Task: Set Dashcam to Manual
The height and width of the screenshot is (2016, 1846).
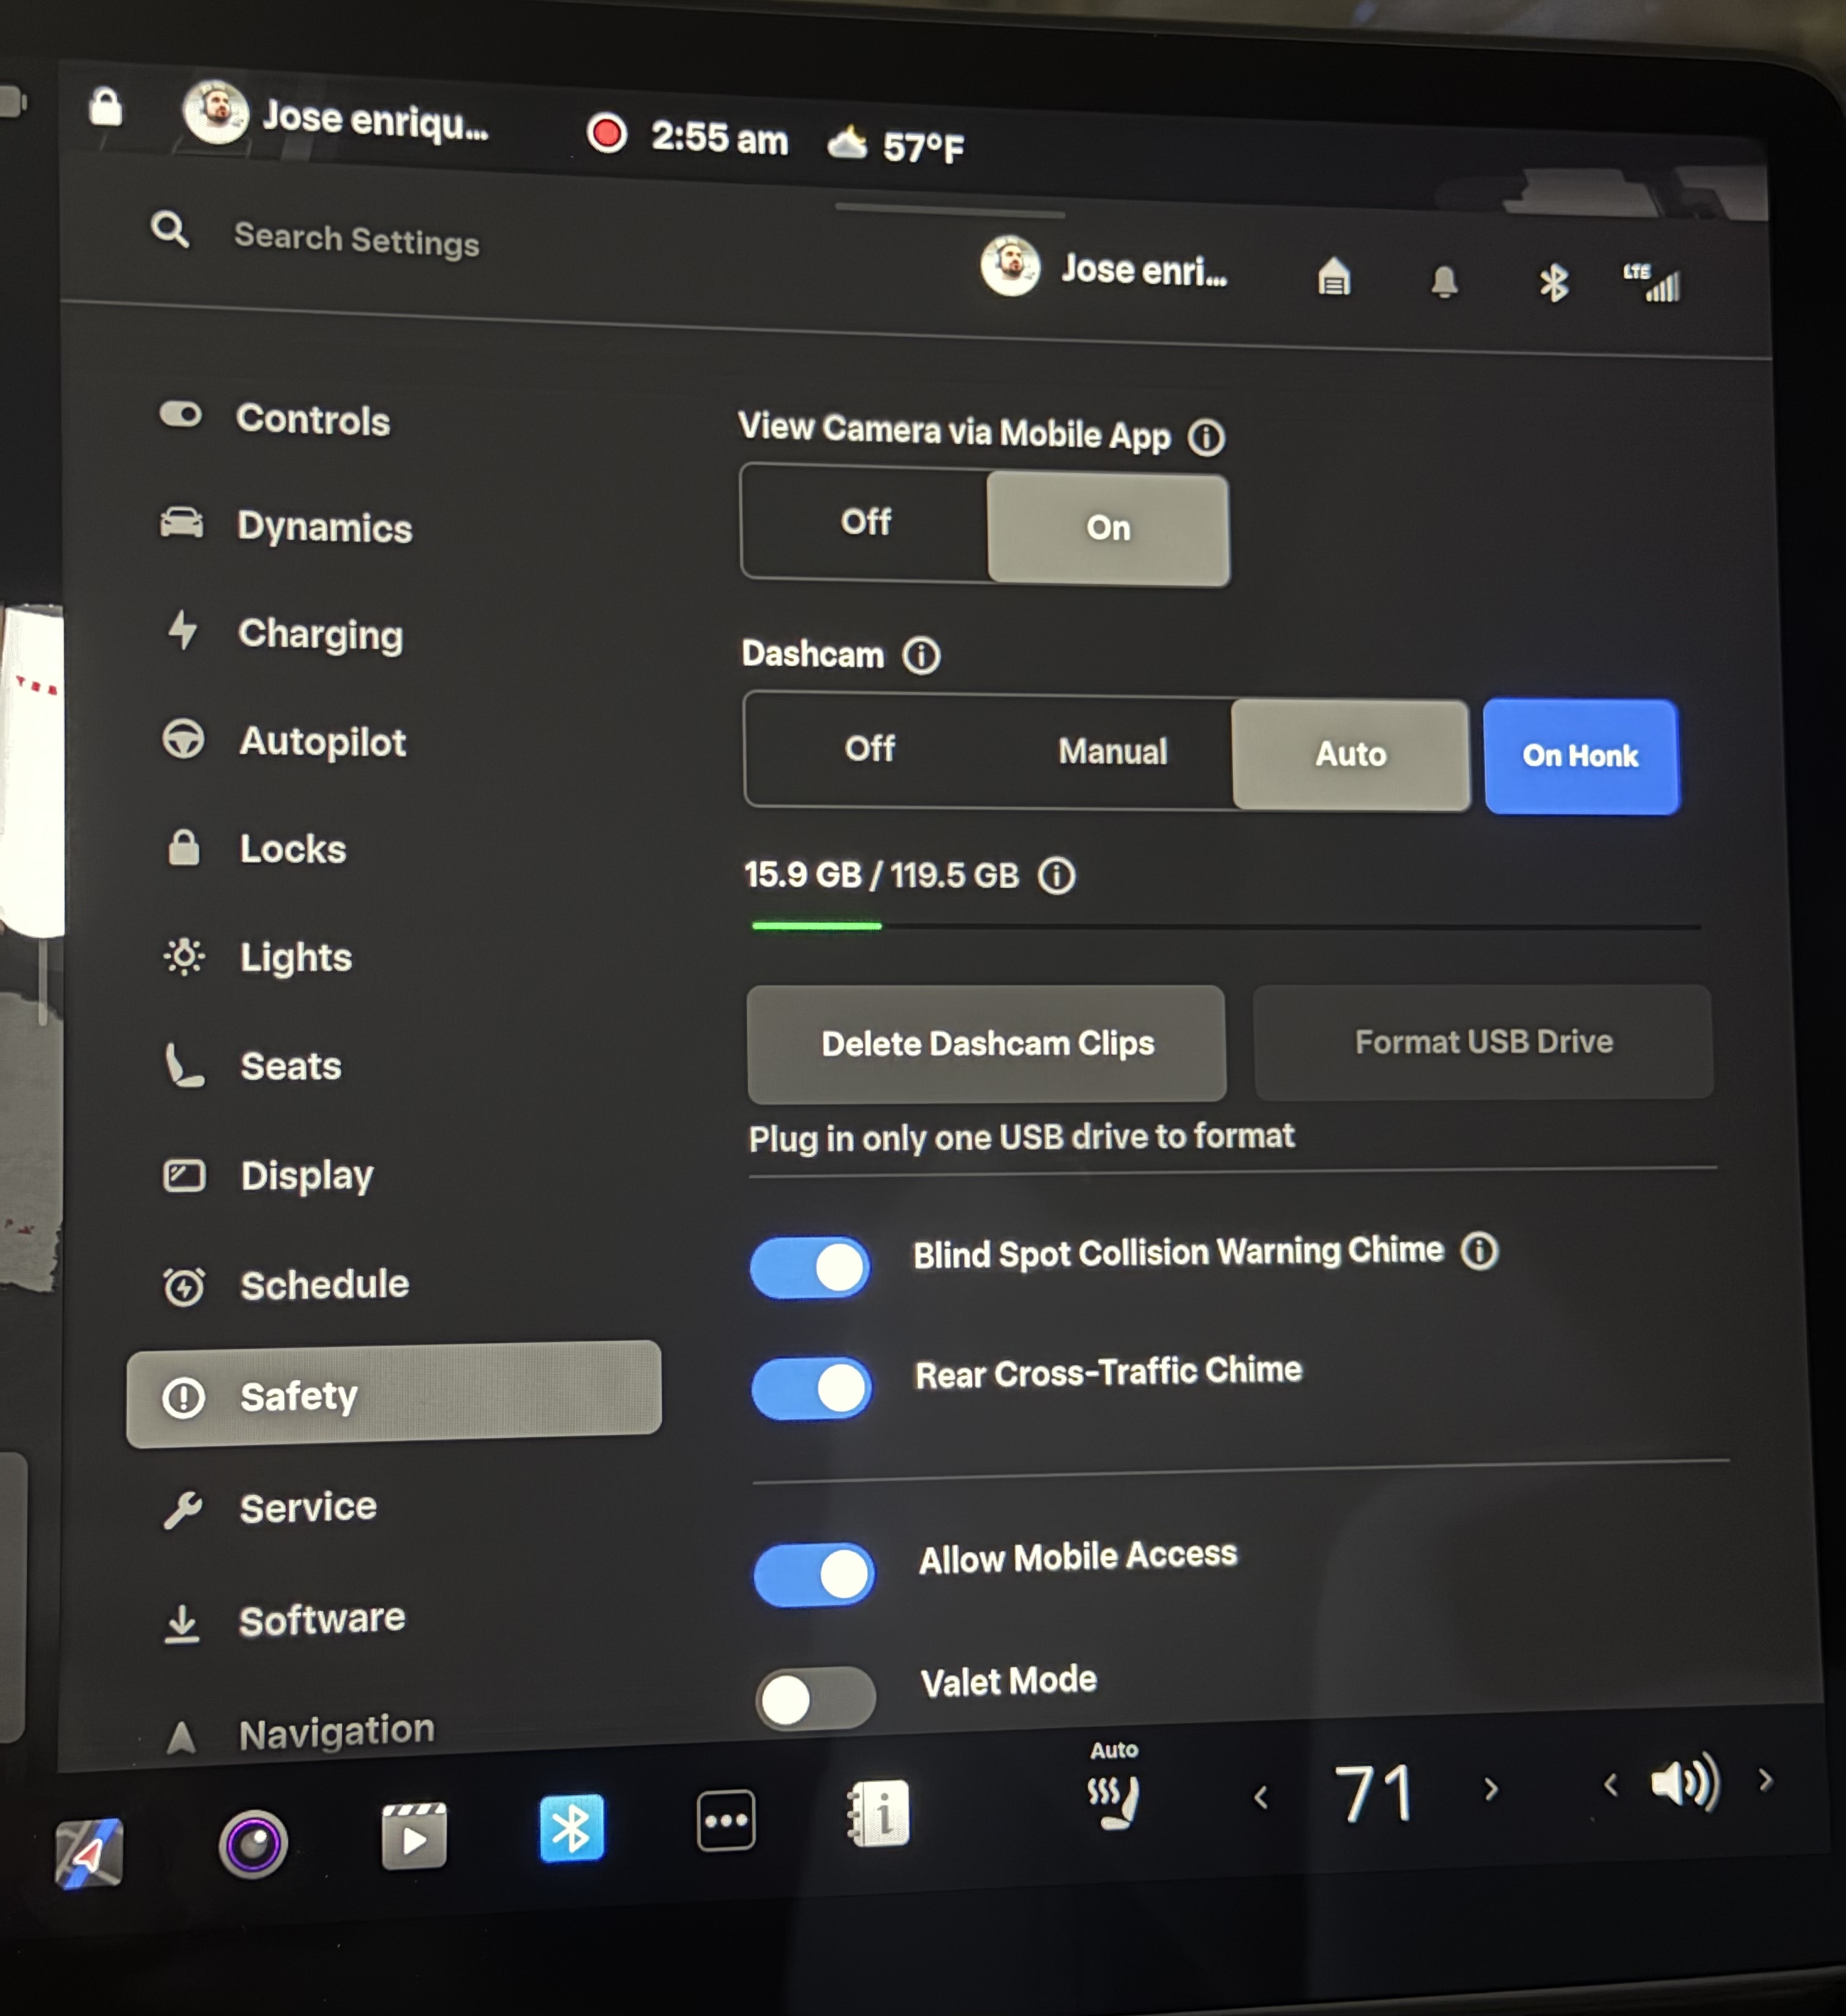Action: click(1113, 751)
